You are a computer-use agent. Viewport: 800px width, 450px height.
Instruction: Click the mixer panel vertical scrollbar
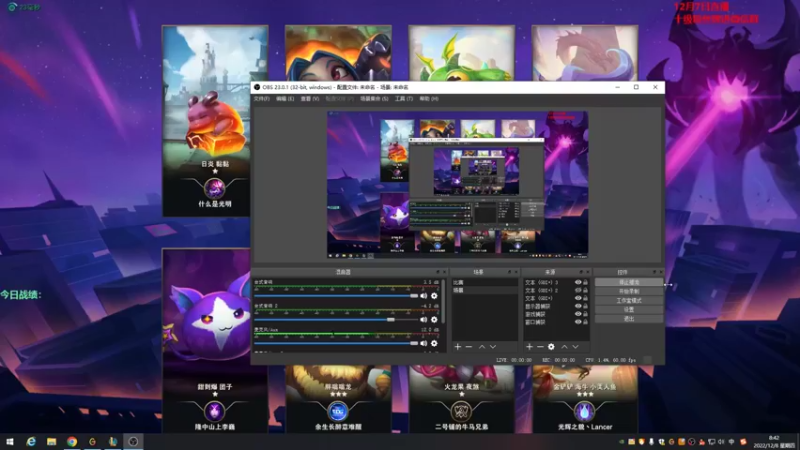444,301
